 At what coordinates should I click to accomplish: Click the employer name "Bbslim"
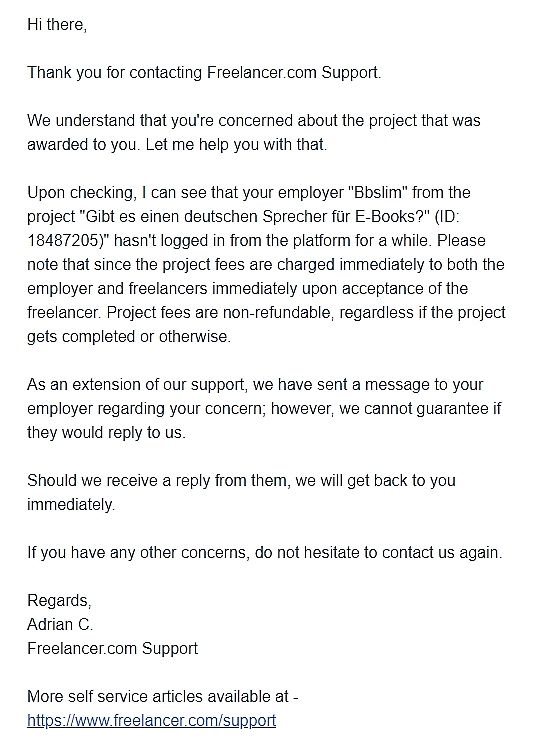pyautogui.click(x=377, y=193)
